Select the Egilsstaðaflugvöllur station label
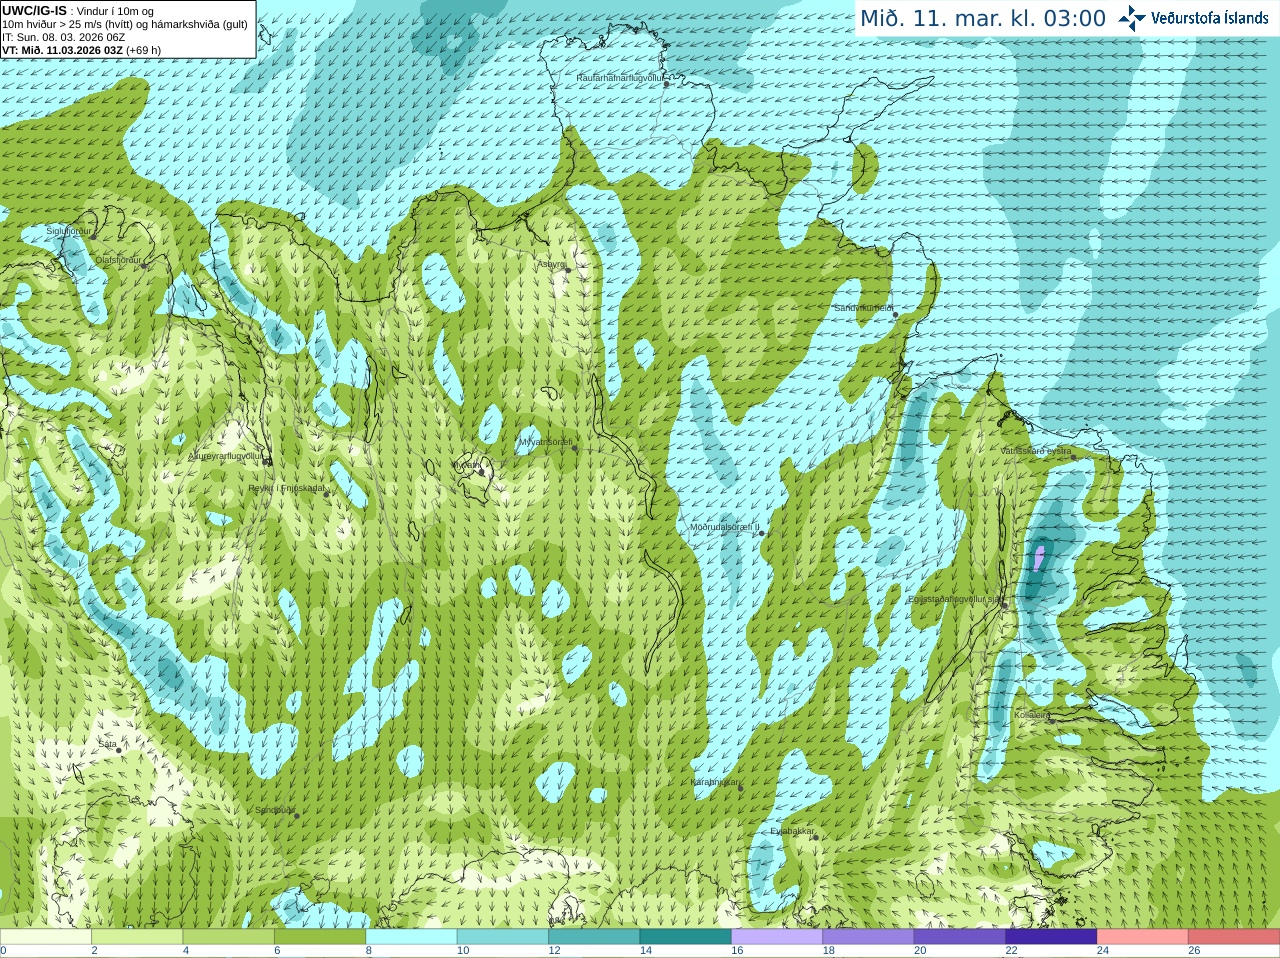Image resolution: width=1280 pixels, height=958 pixels. pyautogui.click(x=955, y=599)
